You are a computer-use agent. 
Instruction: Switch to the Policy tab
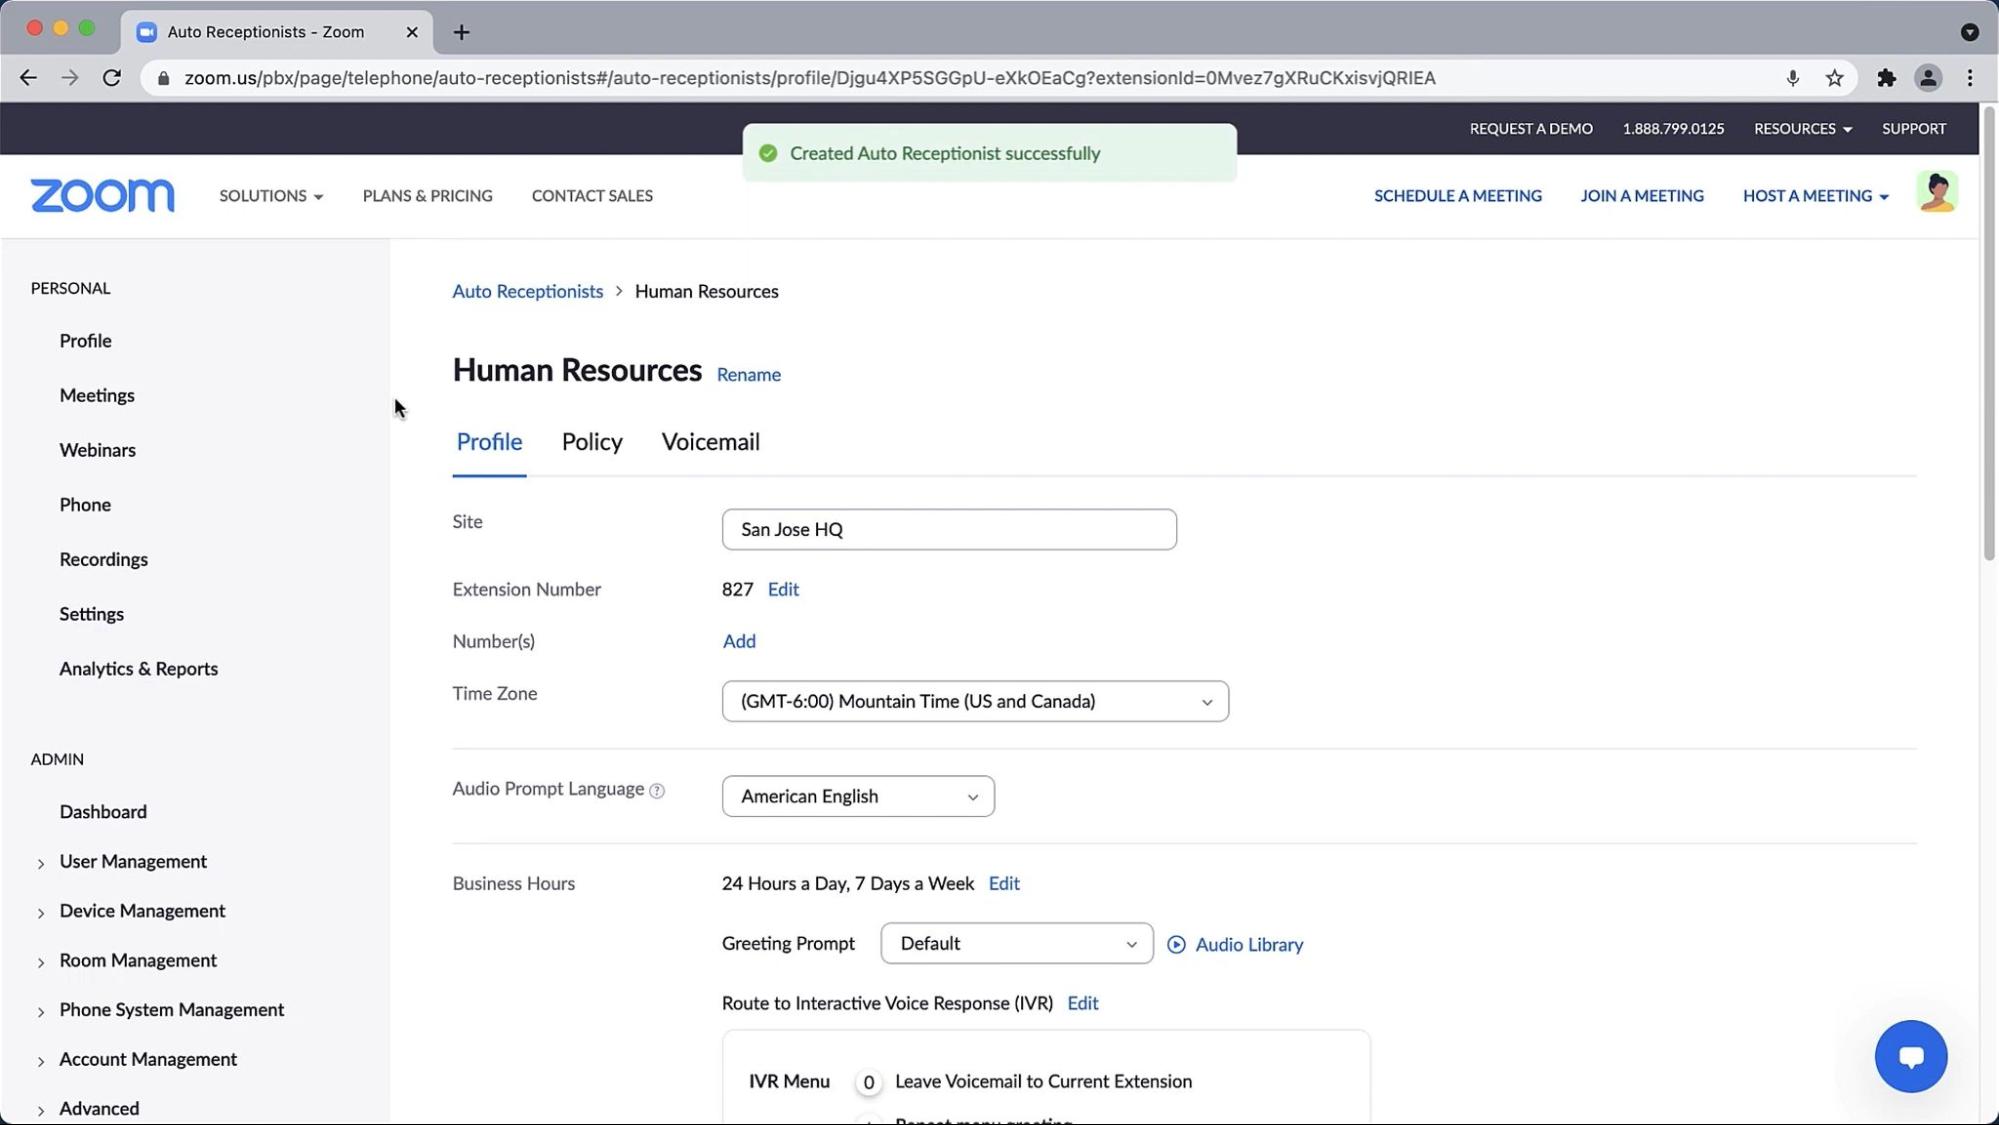point(592,441)
